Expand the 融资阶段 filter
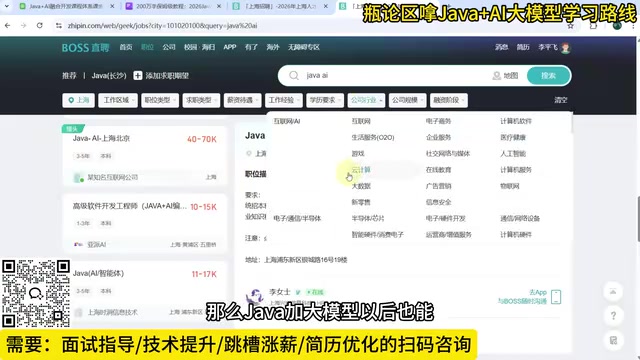Image resolution: width=640 pixels, height=360 pixels. click(449, 100)
